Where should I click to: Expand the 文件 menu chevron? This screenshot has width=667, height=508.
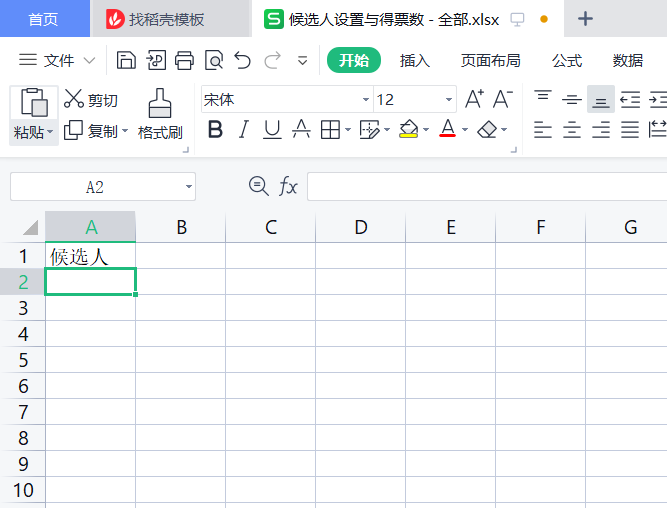pos(89,60)
